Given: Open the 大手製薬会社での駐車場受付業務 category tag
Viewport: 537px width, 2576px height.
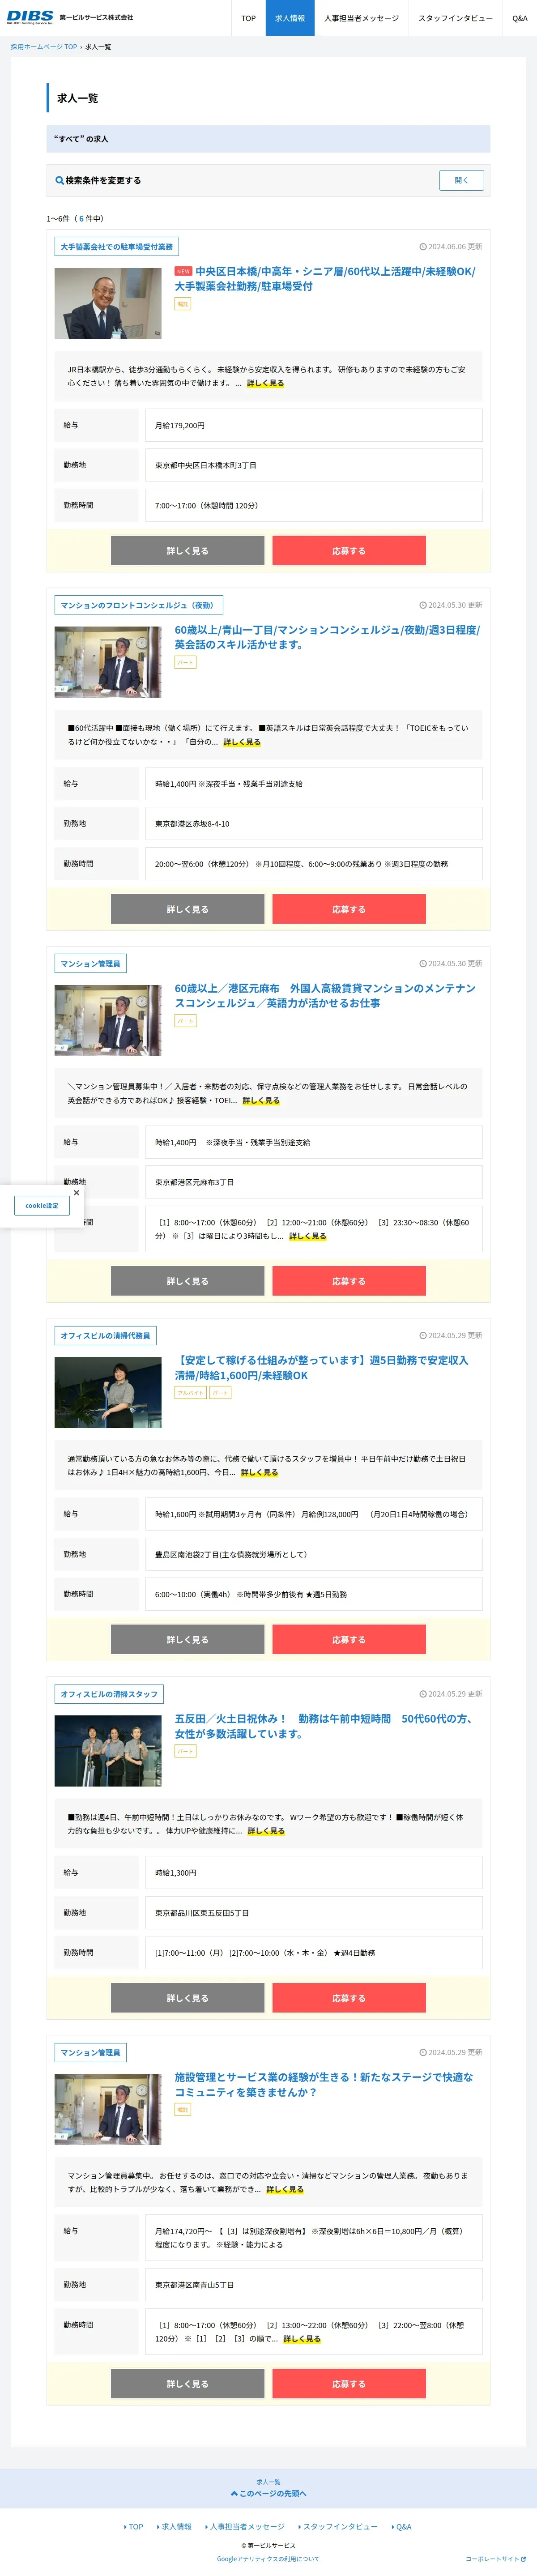Looking at the screenshot, I should (x=116, y=247).
